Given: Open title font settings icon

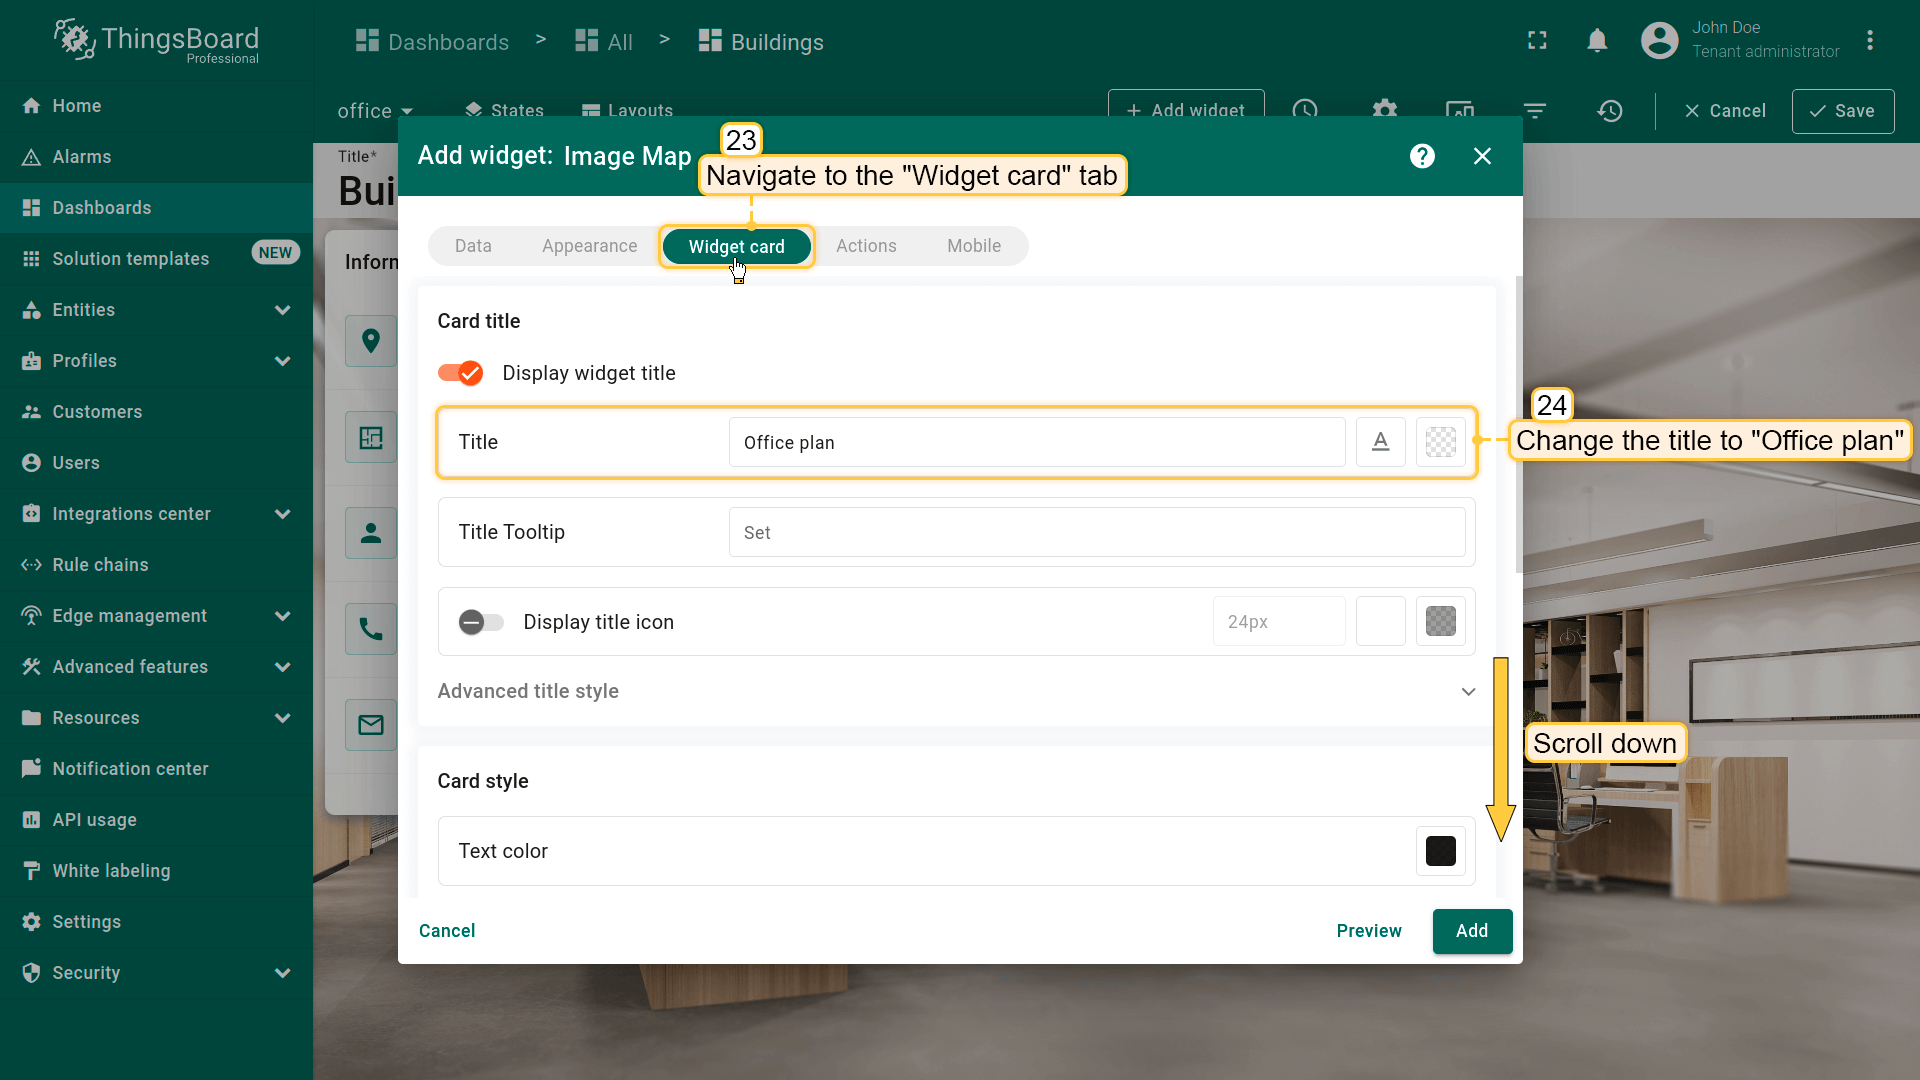Looking at the screenshot, I should [1380, 442].
